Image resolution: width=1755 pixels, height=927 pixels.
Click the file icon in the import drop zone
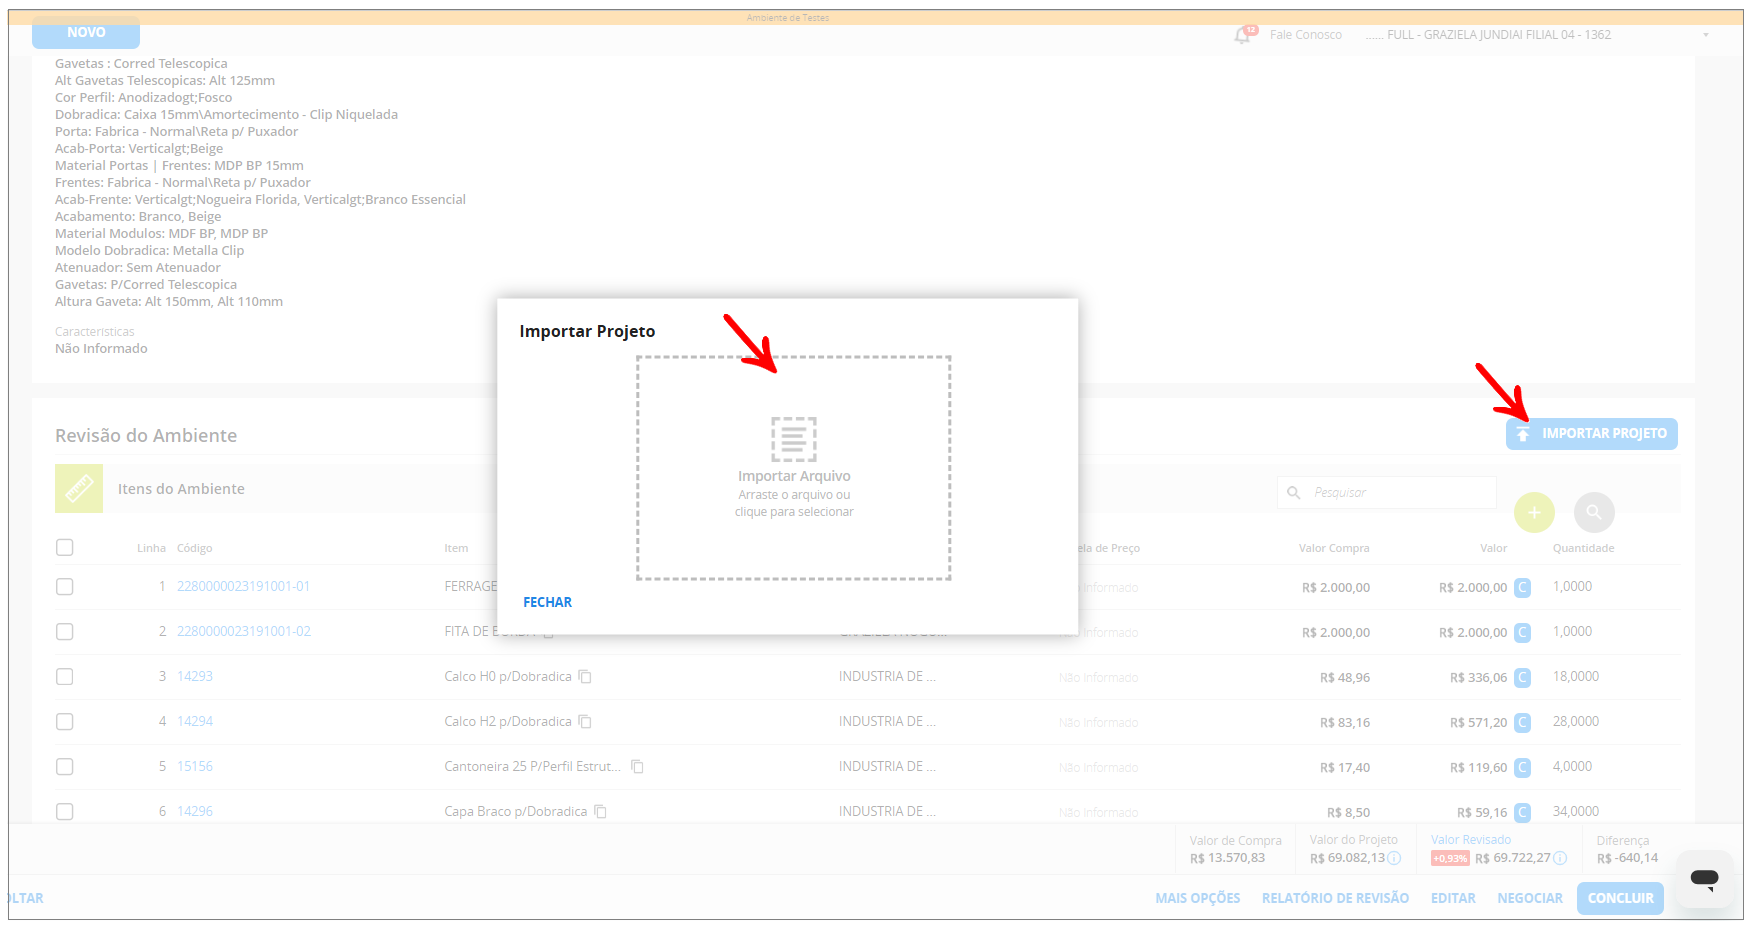(794, 439)
